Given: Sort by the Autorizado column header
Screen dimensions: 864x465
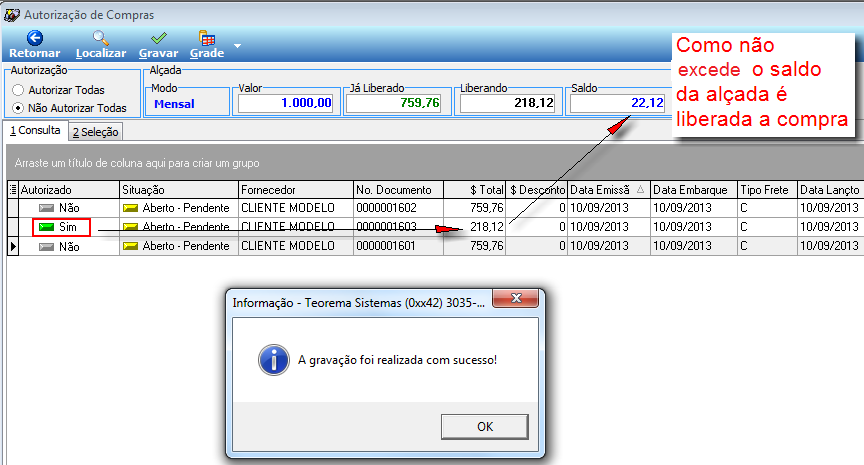Looking at the screenshot, I should [x=69, y=190].
